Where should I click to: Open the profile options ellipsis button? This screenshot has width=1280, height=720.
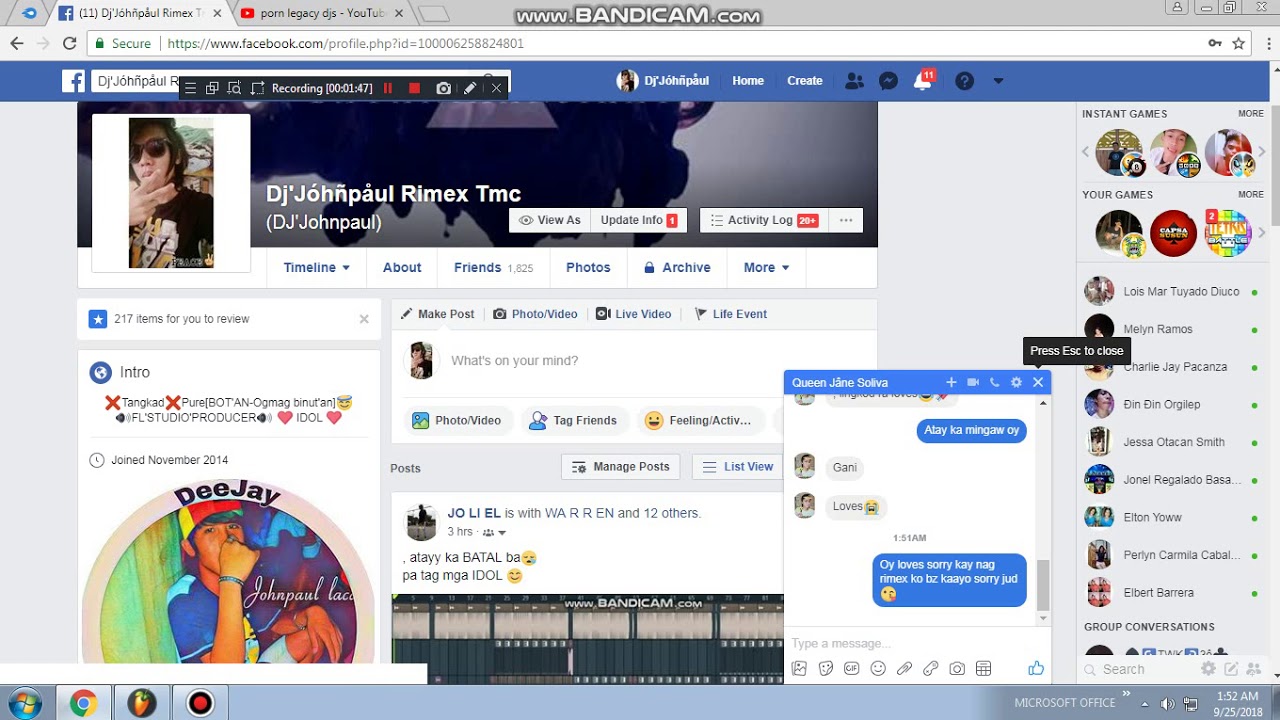click(x=846, y=220)
